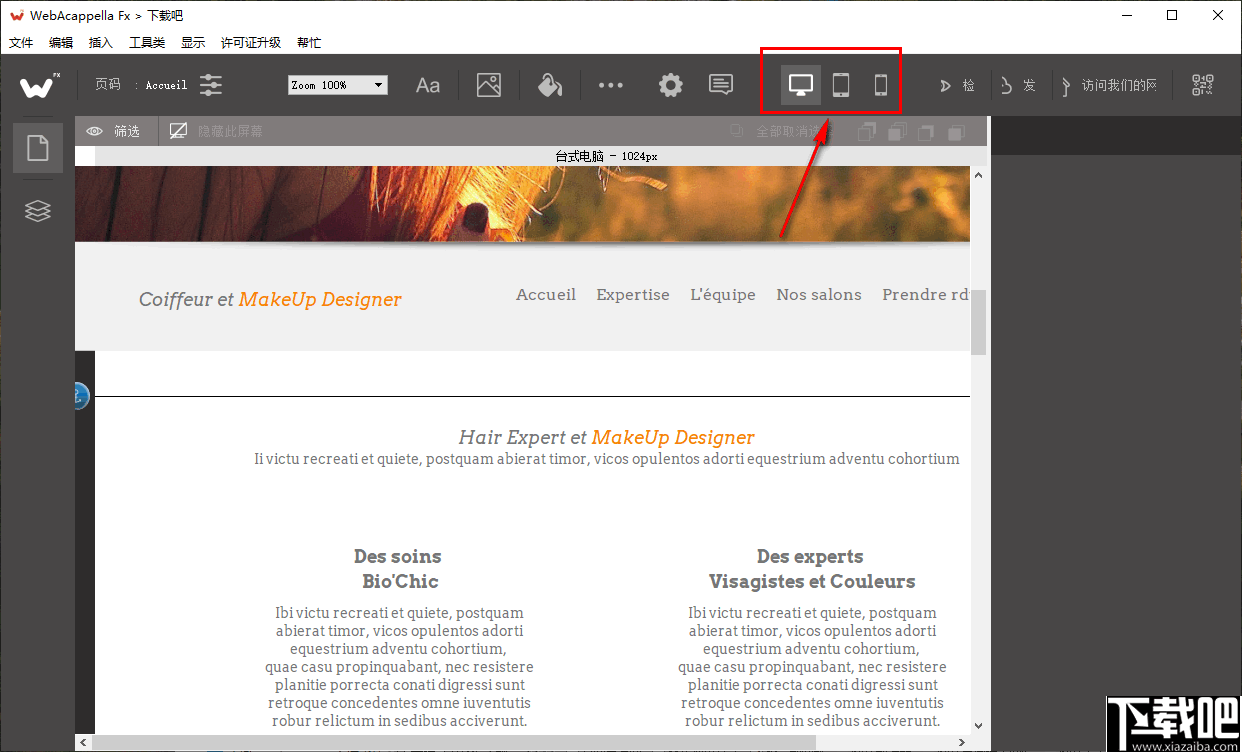Image resolution: width=1242 pixels, height=752 pixels.
Task: Click Accueil navigation link in page
Action: click(546, 294)
